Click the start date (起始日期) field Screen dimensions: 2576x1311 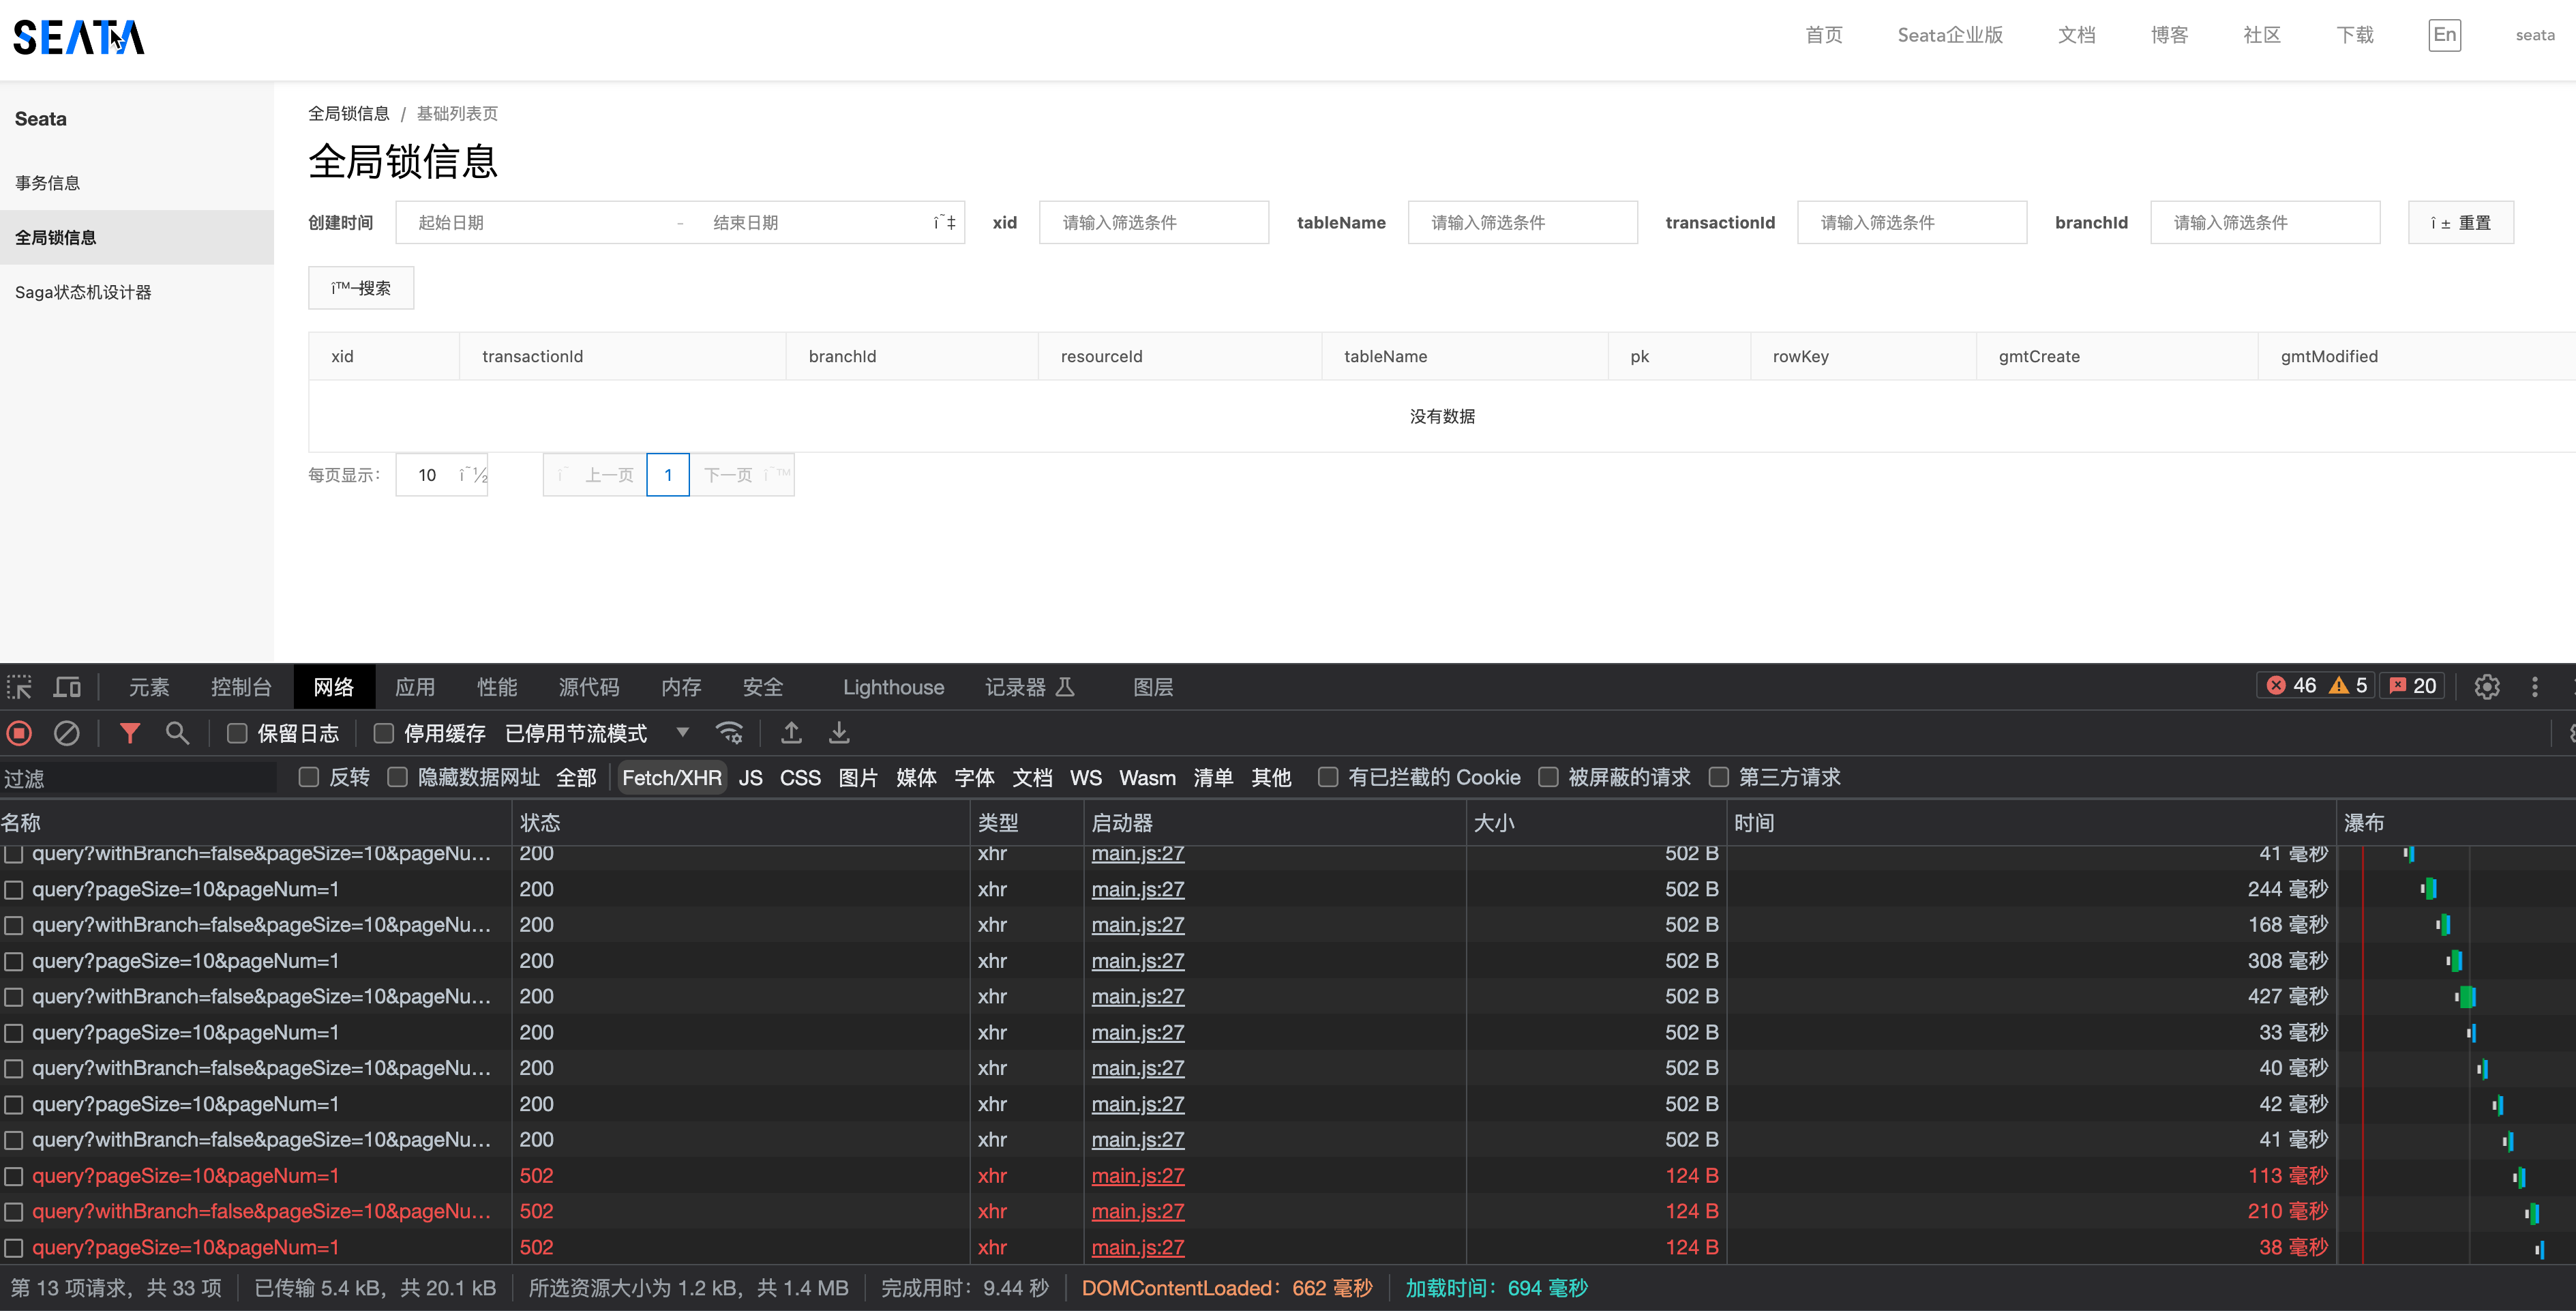tap(537, 222)
